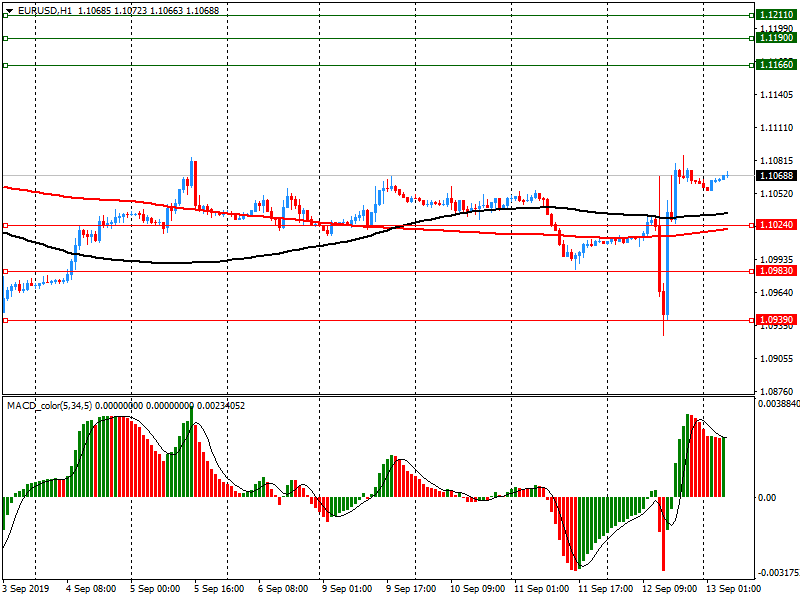This screenshot has height=600, width=800.
Task: Click the 1.08760 price scale value
Action: [777, 391]
